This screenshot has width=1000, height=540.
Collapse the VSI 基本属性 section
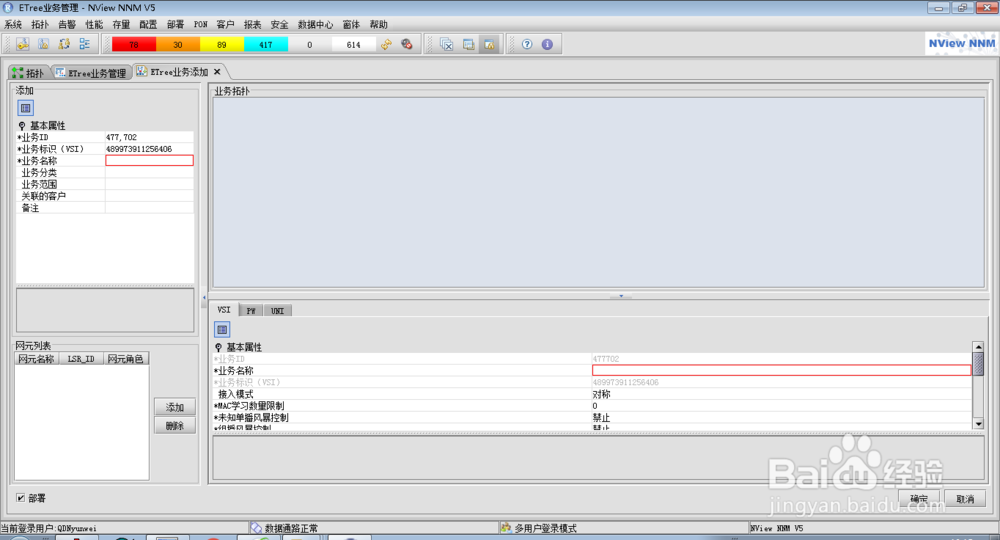(x=218, y=347)
